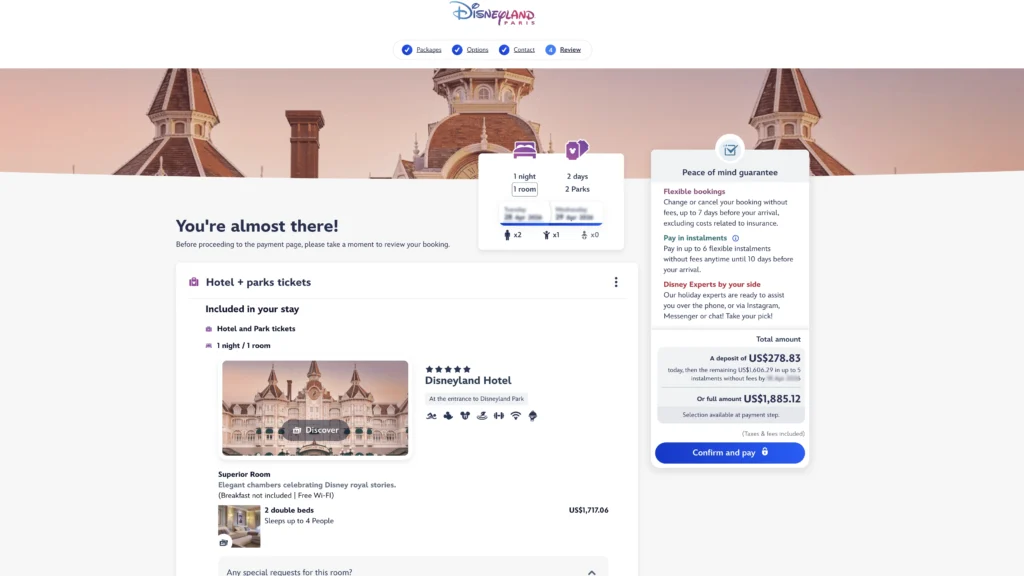Click the Mickey head amenity icon
The height and width of the screenshot is (576, 1024).
(x=464, y=415)
